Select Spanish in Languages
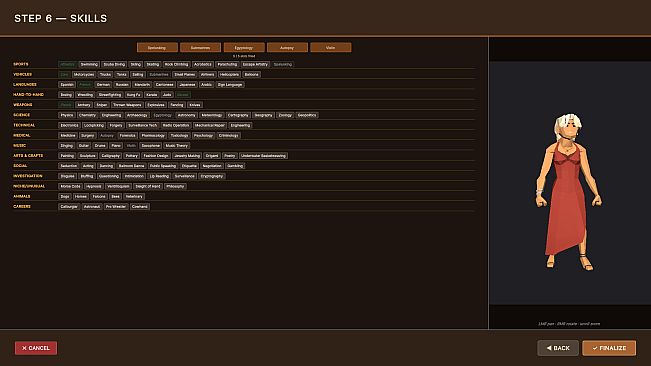 [x=67, y=85]
